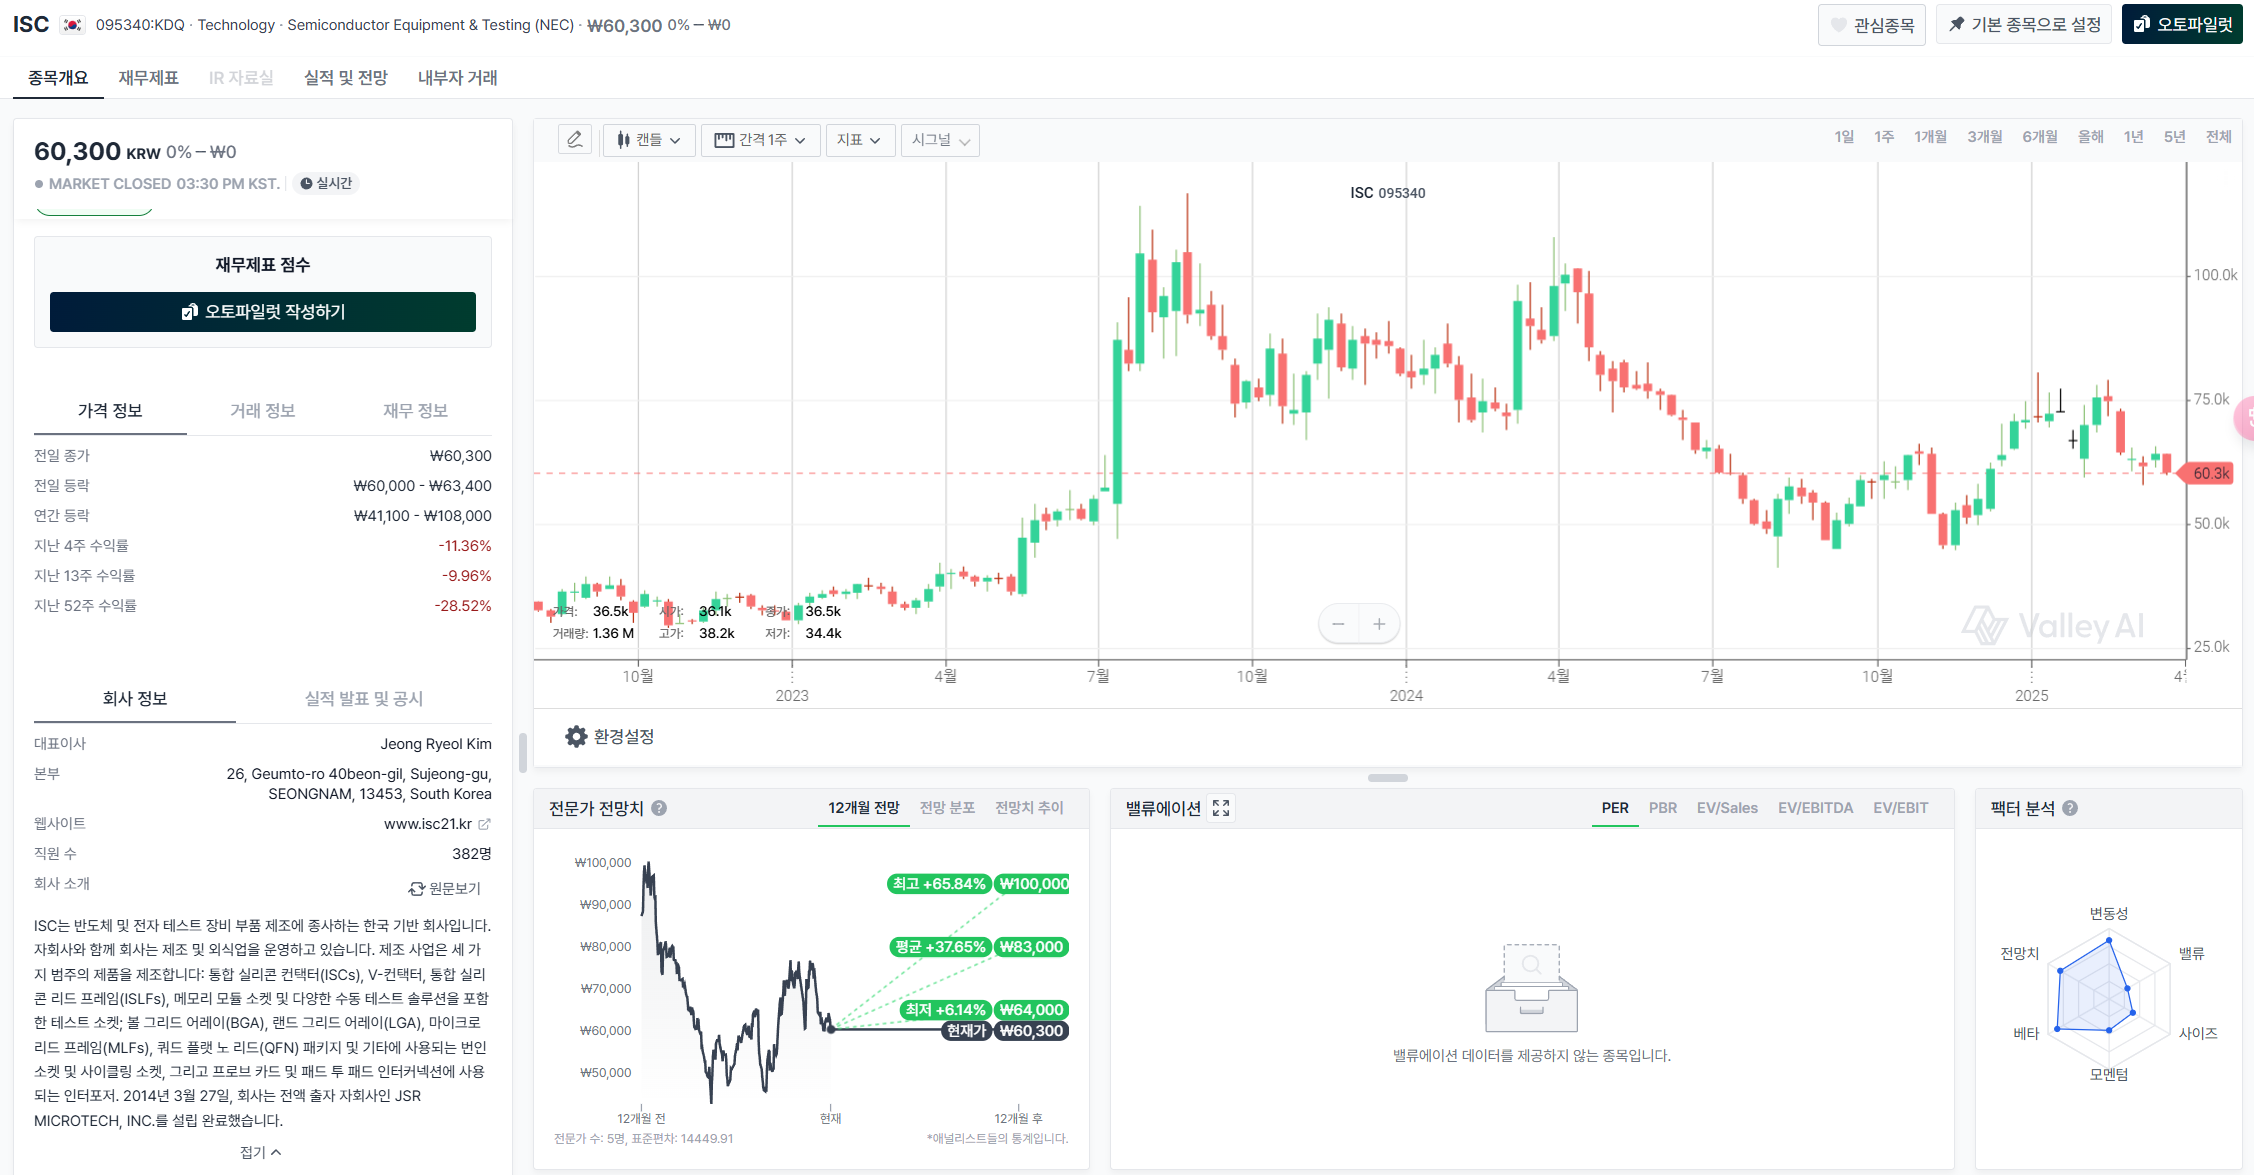The width and height of the screenshot is (2254, 1175).
Task: Click the help icon beside 전문가 전망치
Action: pyautogui.click(x=659, y=808)
